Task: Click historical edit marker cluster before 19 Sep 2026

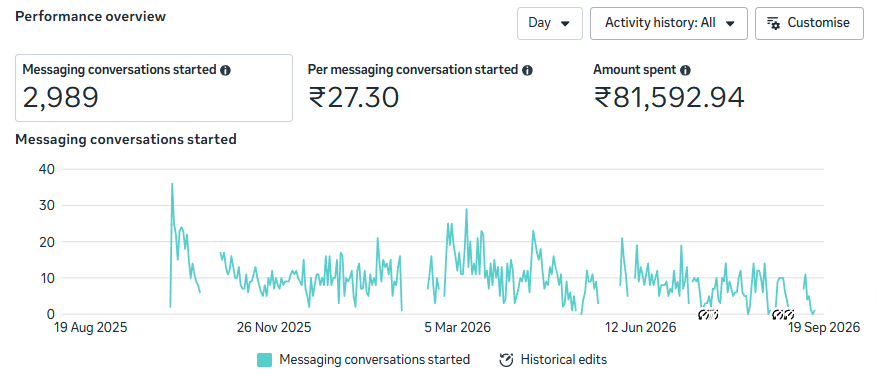Action: pos(783,315)
